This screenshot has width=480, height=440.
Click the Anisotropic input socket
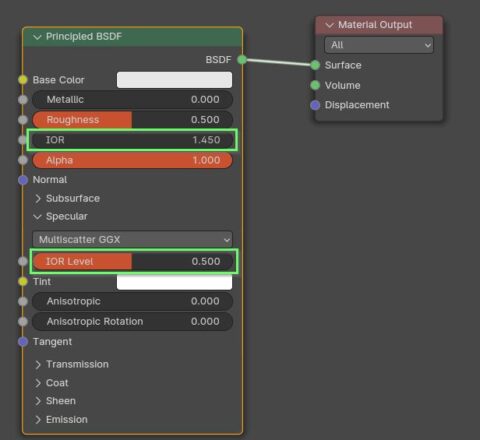click(x=23, y=301)
